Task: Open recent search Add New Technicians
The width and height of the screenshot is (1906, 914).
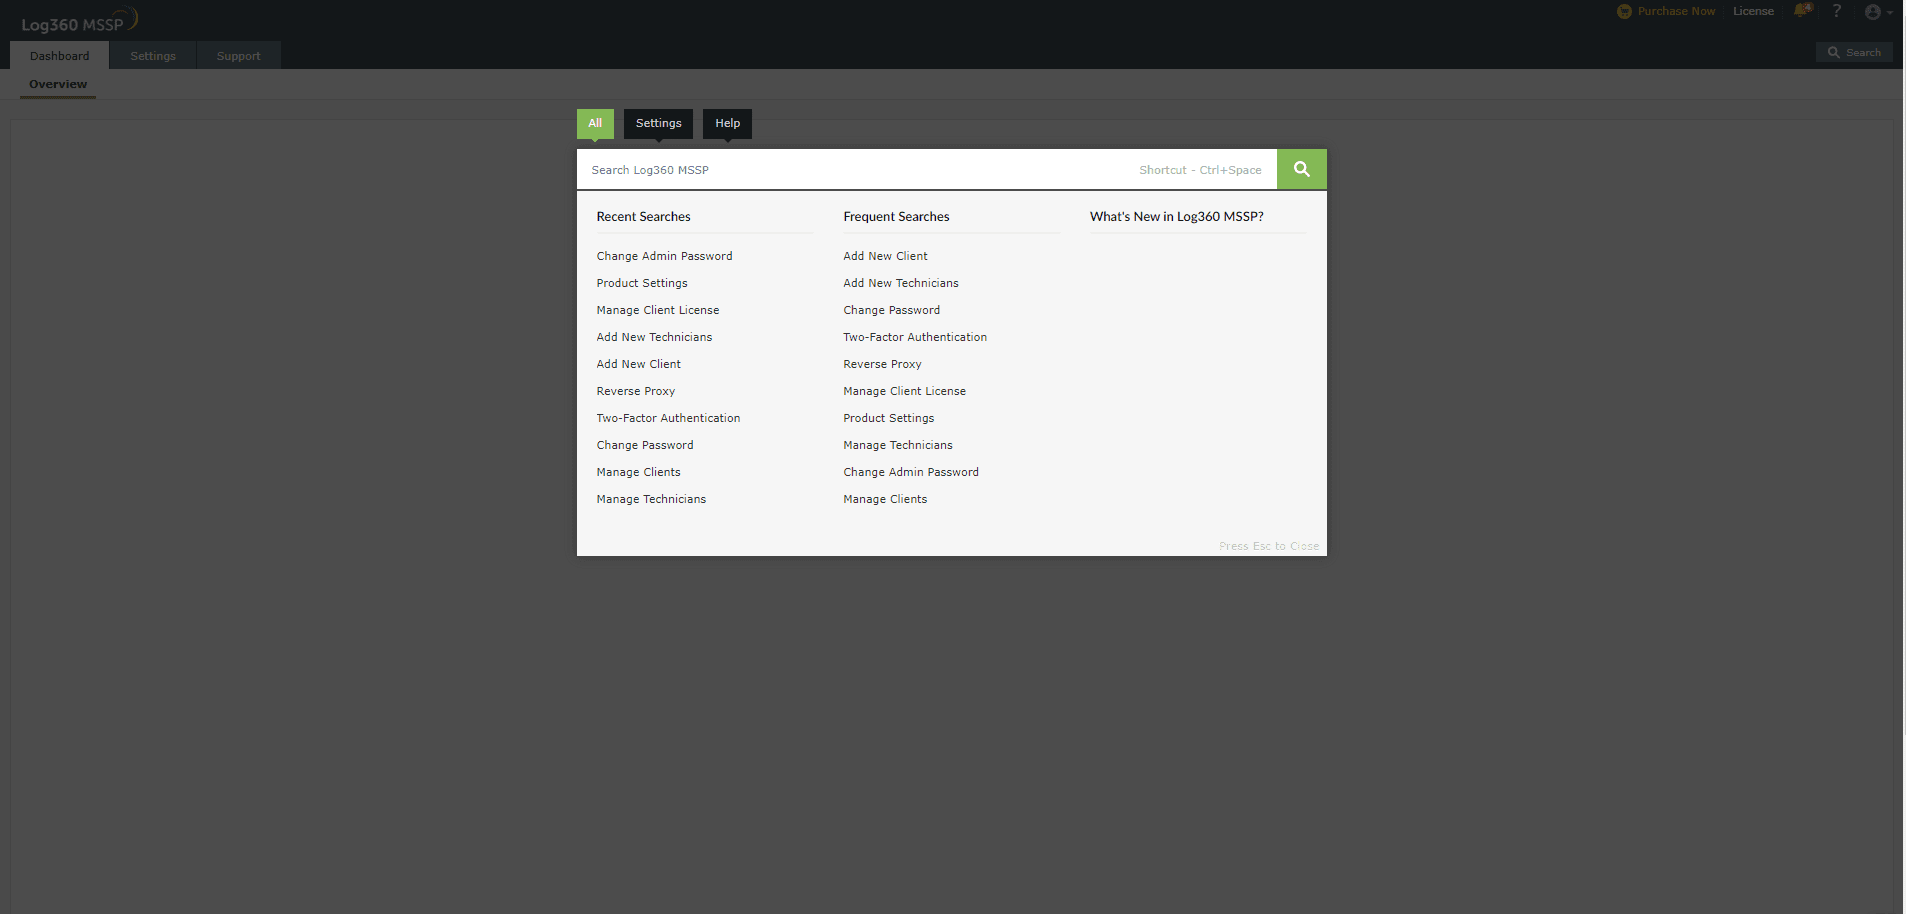Action: (x=654, y=337)
